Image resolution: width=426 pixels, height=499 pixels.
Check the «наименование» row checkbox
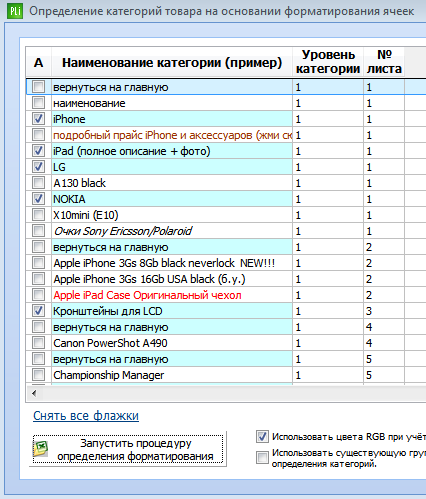point(38,103)
